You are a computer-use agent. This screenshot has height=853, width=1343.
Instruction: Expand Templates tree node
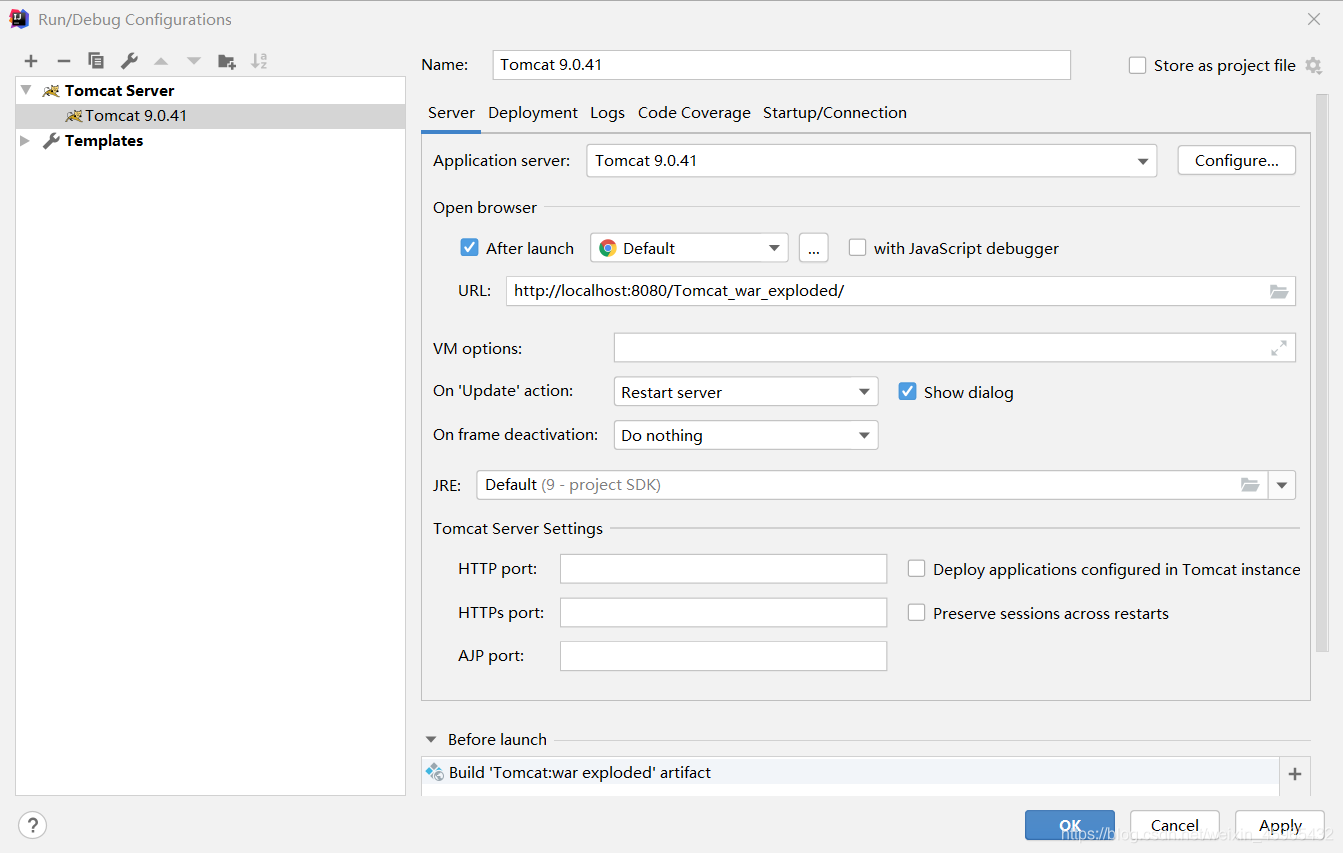pyautogui.click(x=26, y=141)
